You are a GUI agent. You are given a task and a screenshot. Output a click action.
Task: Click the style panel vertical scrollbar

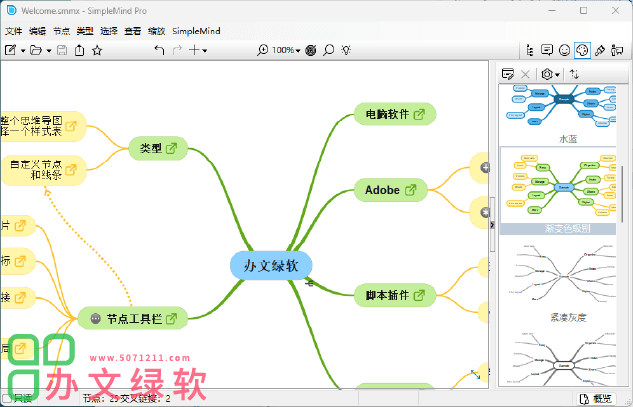click(x=622, y=194)
